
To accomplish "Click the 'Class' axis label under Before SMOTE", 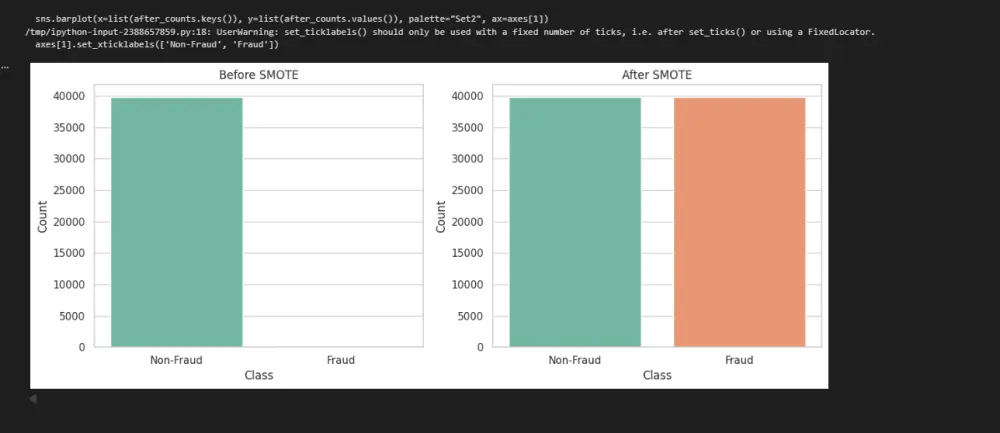I will [x=258, y=375].
